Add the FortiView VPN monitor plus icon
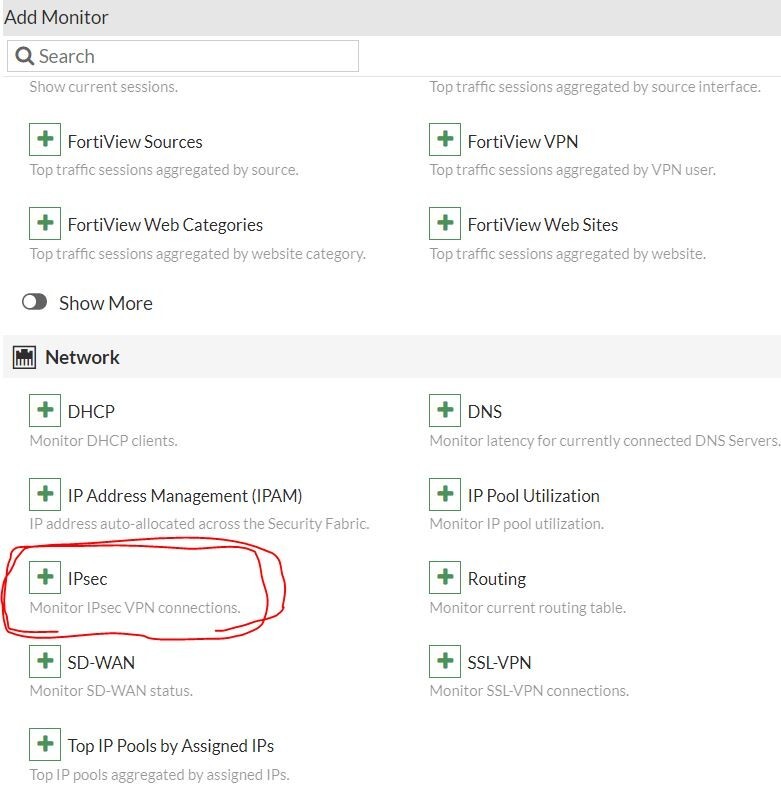The width and height of the screenshot is (781, 796). tap(445, 139)
